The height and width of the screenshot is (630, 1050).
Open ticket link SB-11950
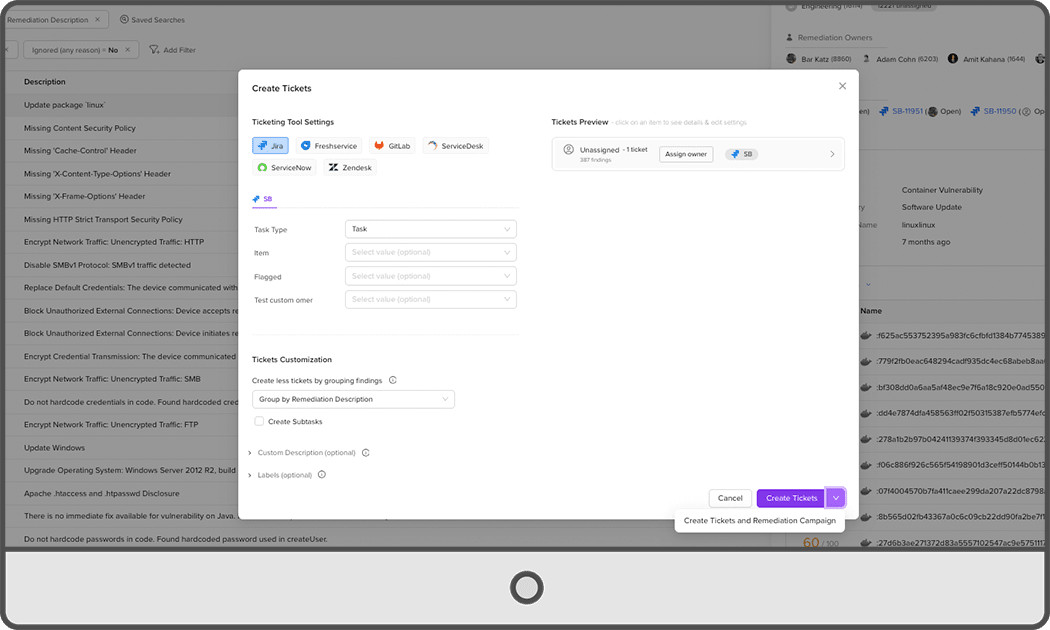point(999,111)
